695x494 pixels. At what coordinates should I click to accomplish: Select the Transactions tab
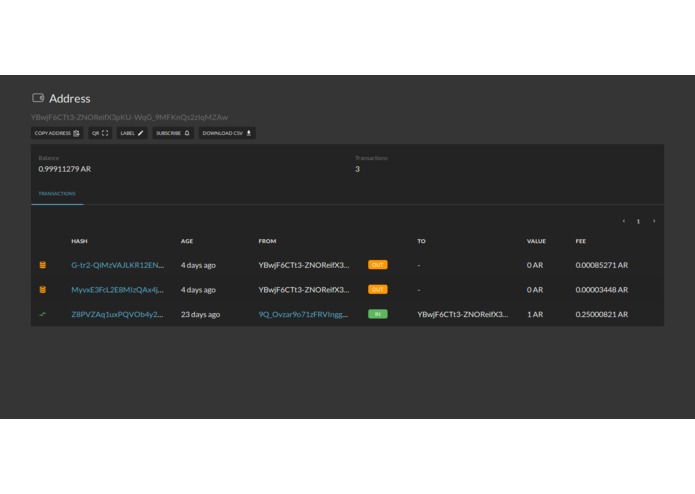57,194
